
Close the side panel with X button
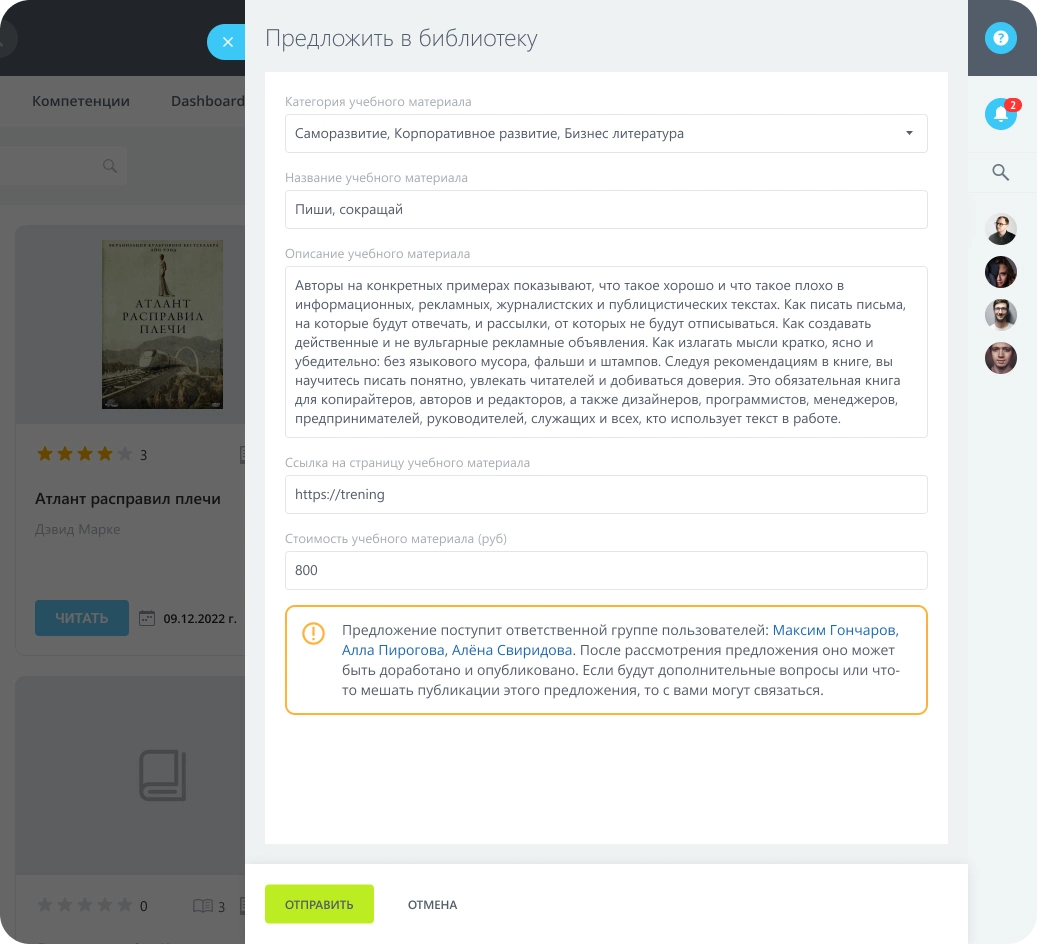(x=228, y=42)
